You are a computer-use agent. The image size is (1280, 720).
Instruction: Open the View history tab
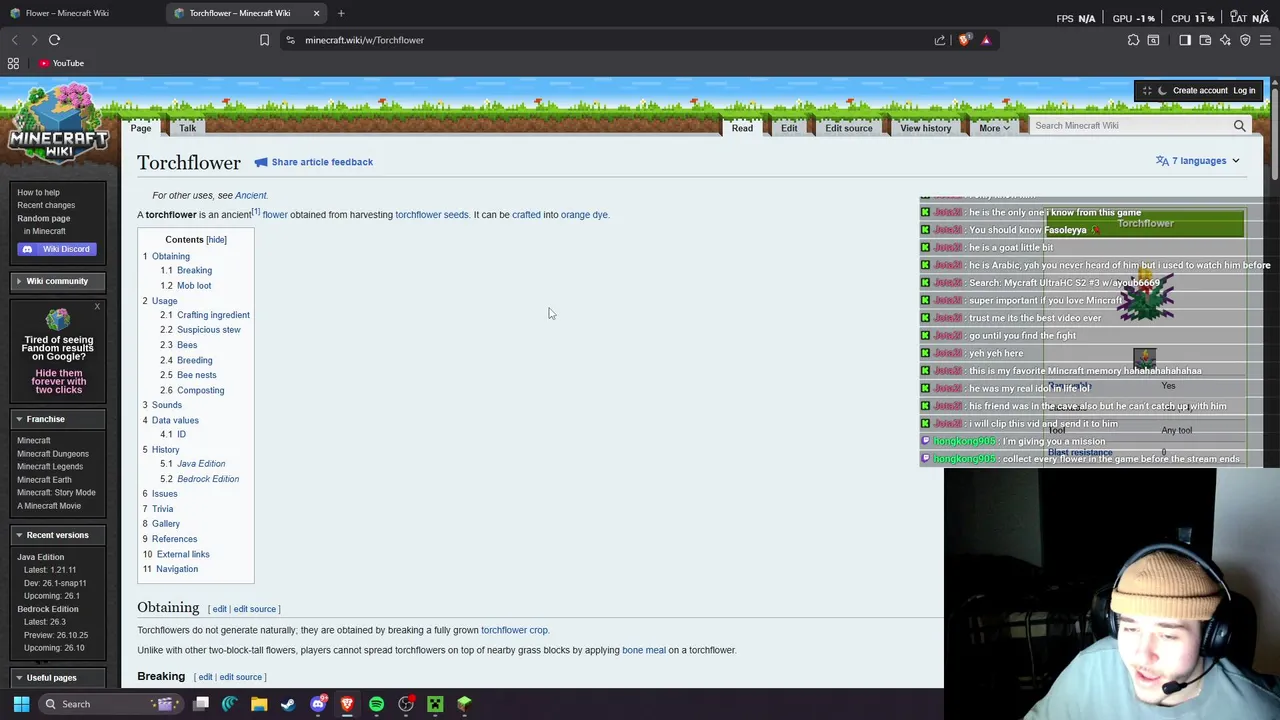[926, 128]
